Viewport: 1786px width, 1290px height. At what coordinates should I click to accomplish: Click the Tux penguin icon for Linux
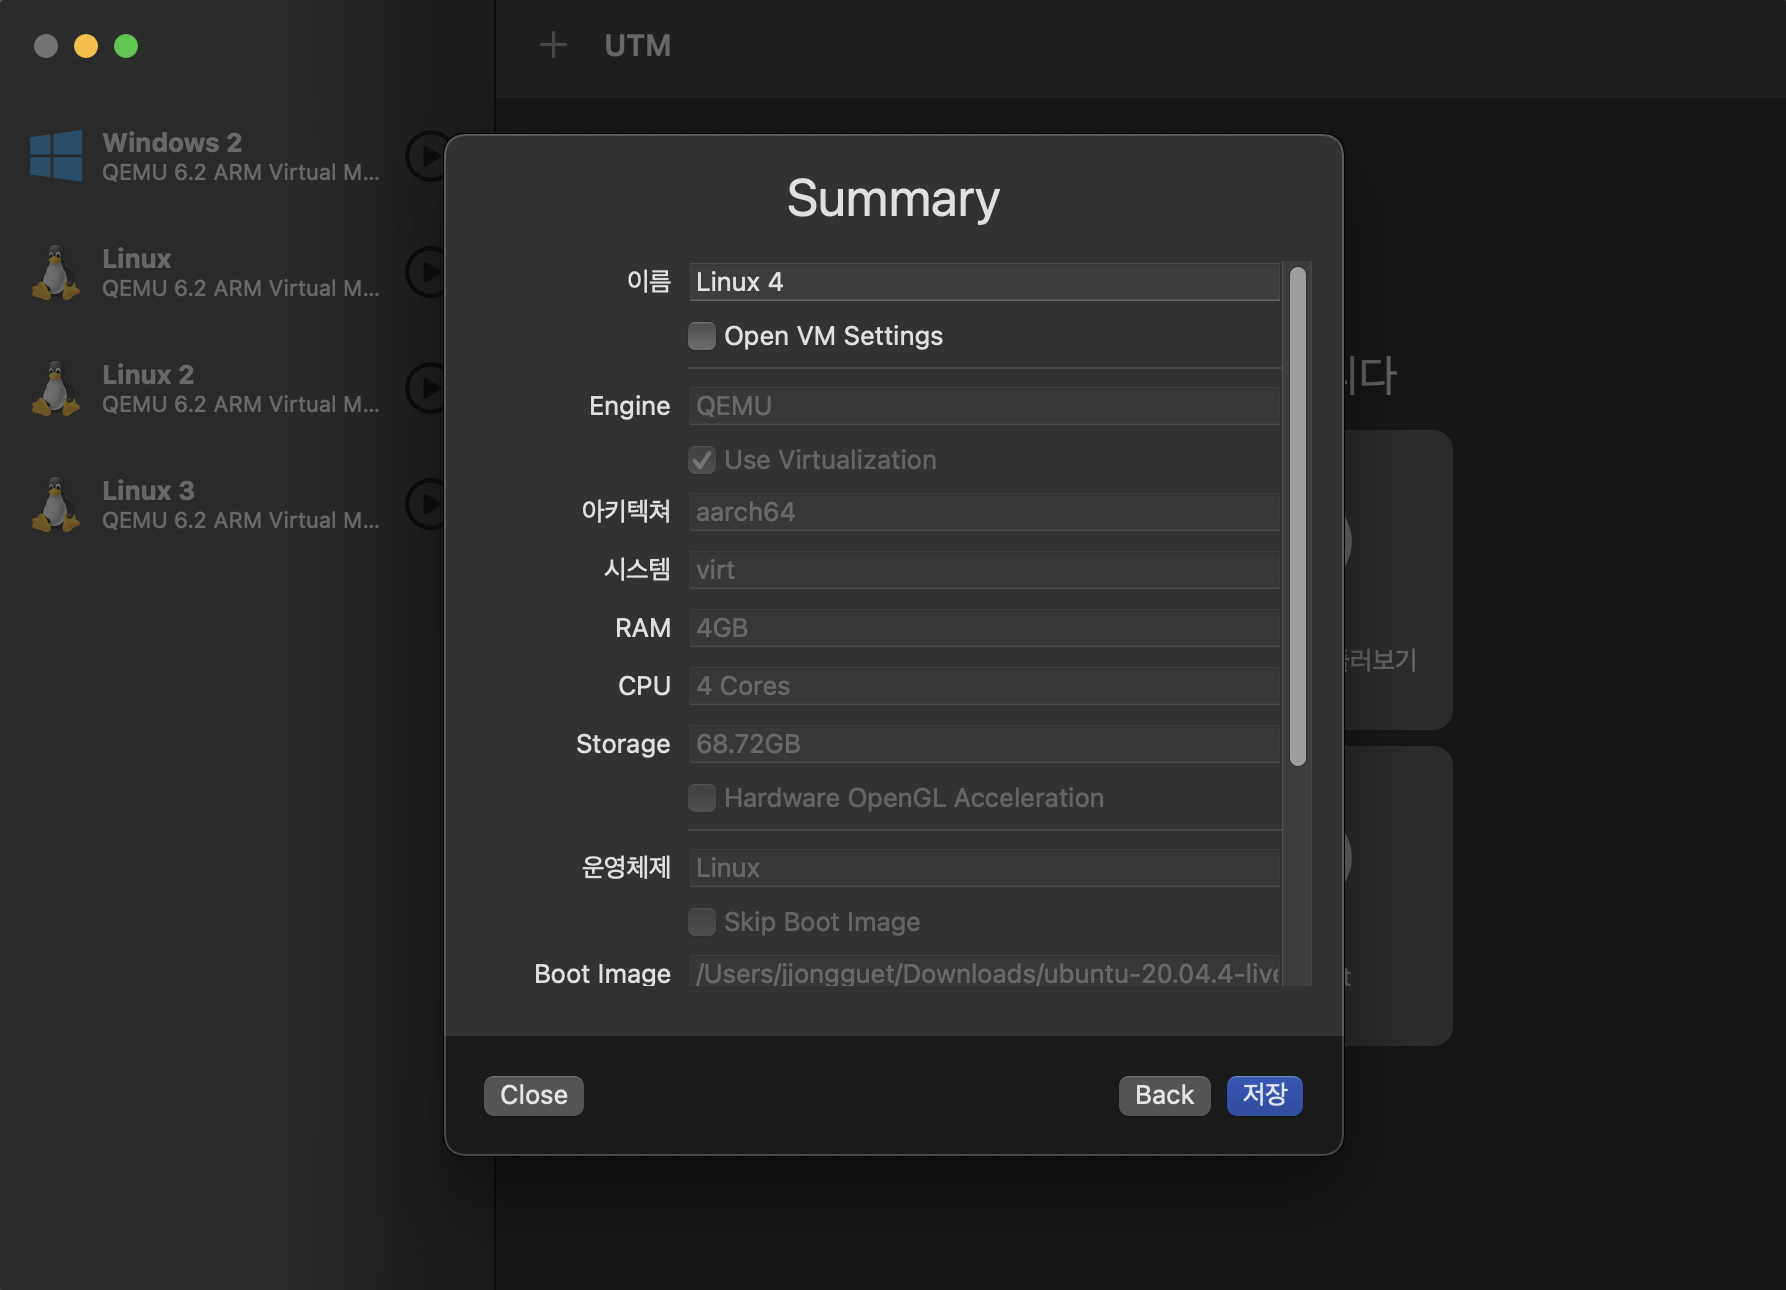56,273
